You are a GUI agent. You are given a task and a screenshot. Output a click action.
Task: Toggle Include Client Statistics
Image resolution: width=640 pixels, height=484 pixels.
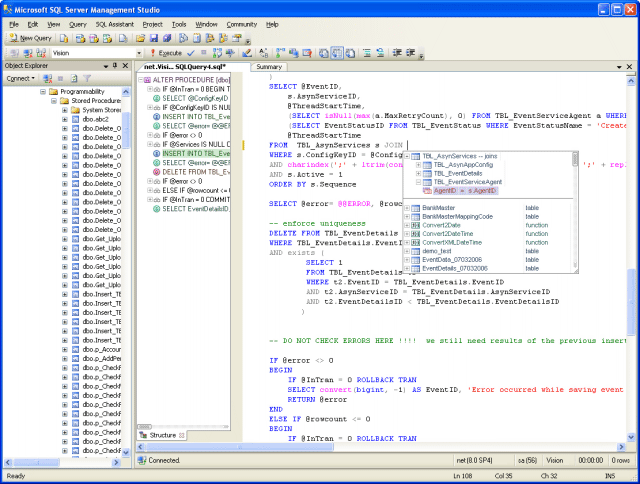click(x=293, y=53)
